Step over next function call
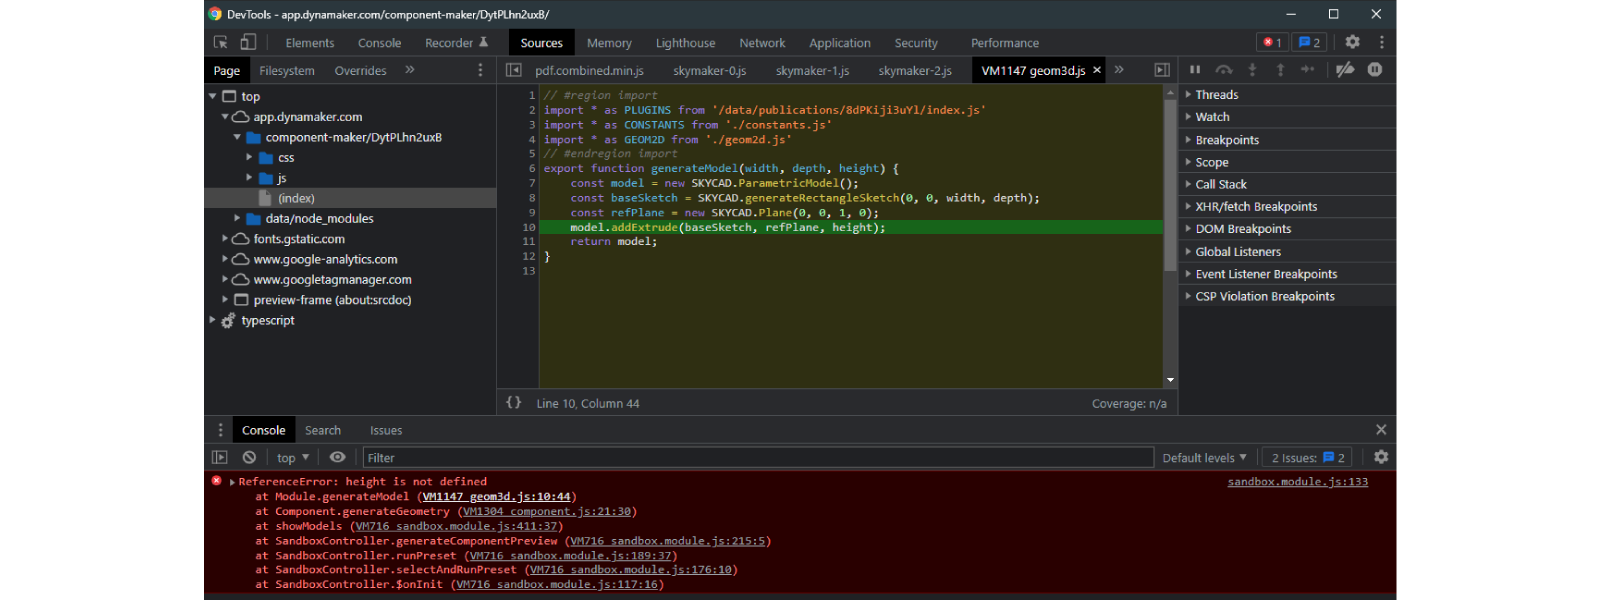The image size is (1600, 600). (1224, 70)
